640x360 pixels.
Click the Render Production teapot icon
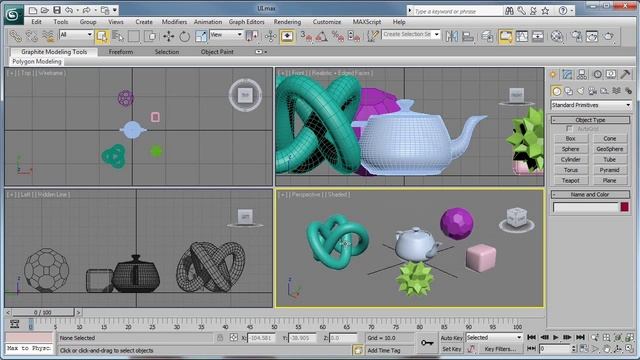609,36
